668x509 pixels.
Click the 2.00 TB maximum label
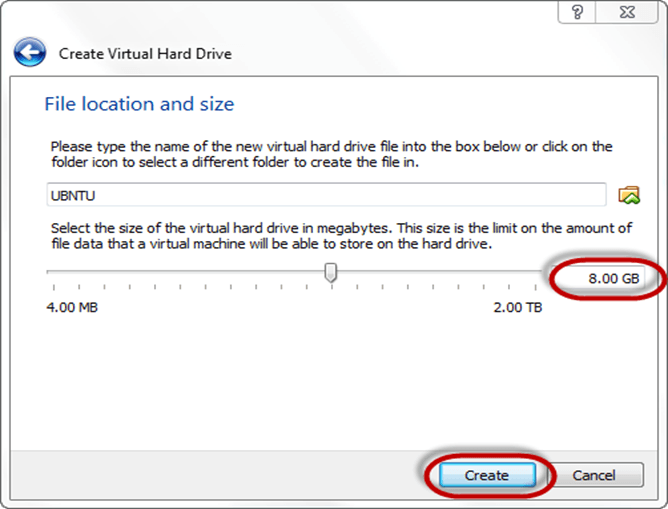(x=518, y=308)
